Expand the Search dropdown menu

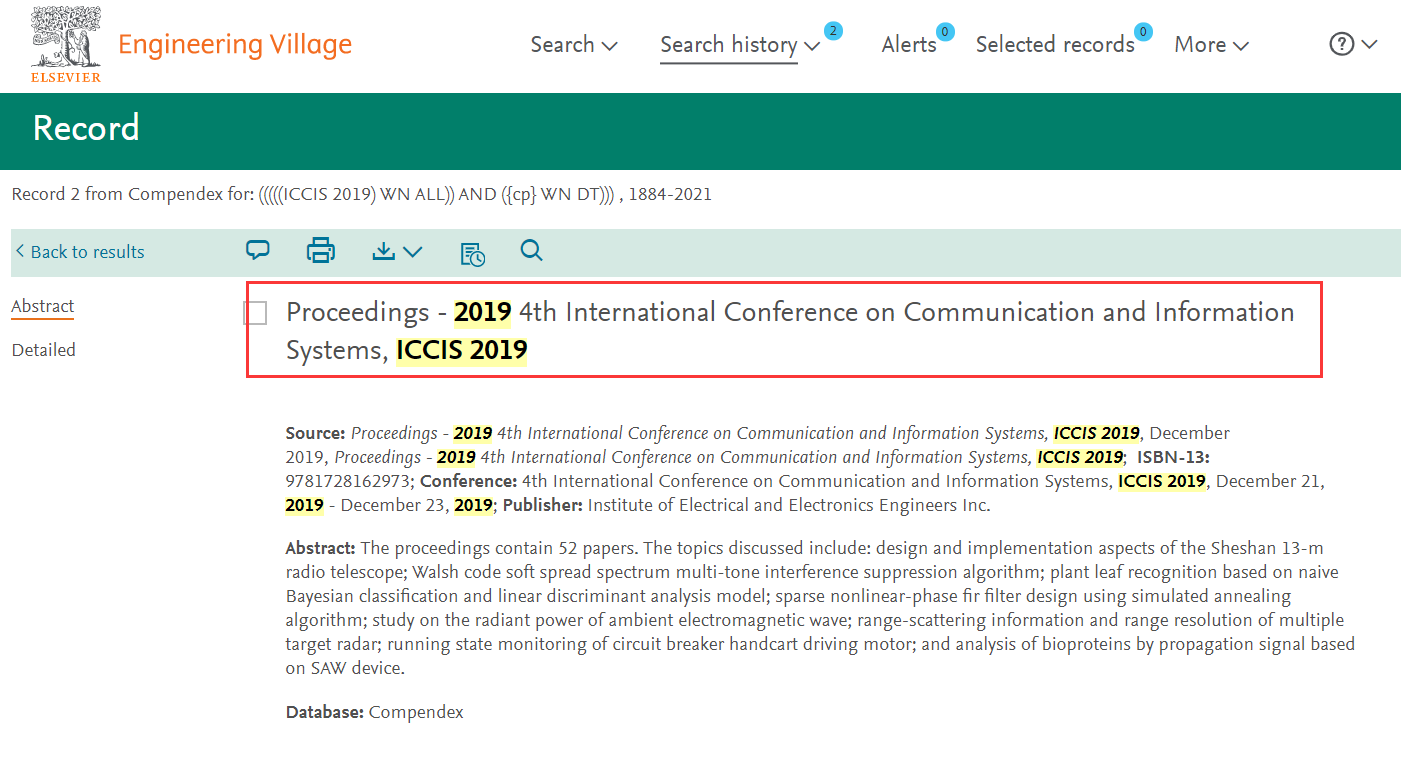pos(574,45)
